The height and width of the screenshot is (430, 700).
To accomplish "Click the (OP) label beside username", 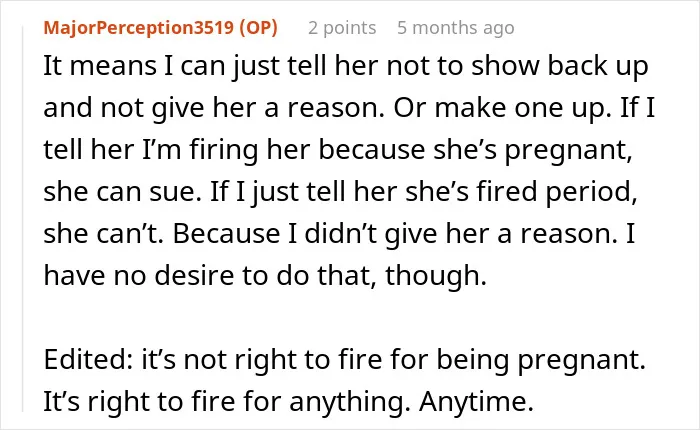I will [258, 28].
